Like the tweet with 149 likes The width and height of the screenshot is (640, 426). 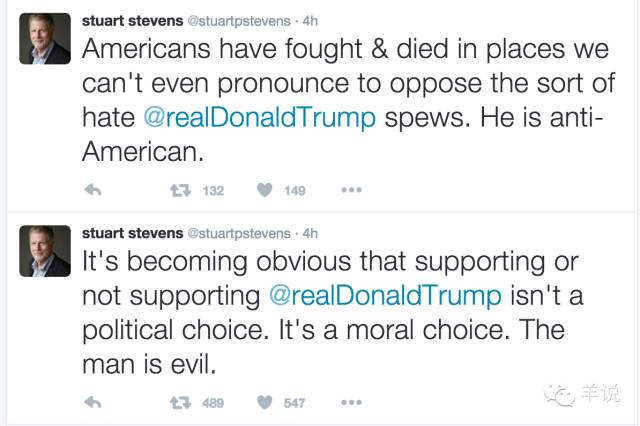coord(265,190)
